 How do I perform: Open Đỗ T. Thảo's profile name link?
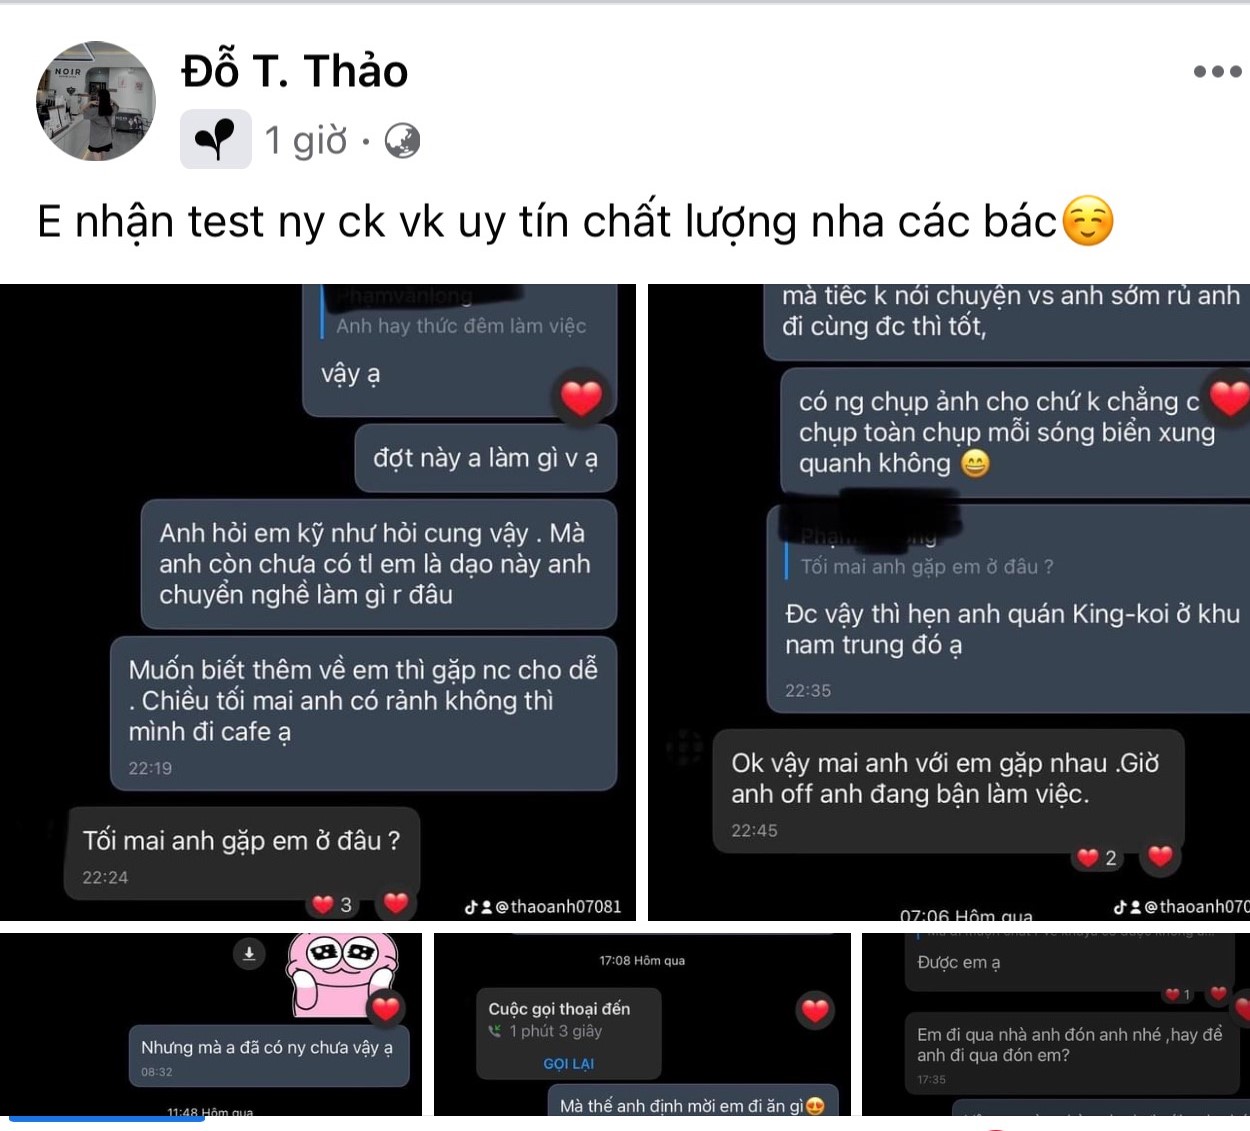[295, 71]
